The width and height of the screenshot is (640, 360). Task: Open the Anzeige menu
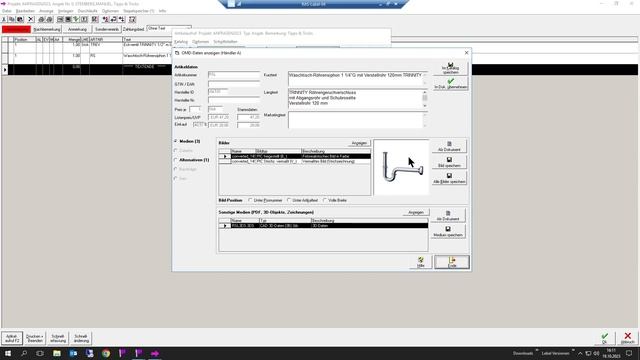(x=46, y=11)
